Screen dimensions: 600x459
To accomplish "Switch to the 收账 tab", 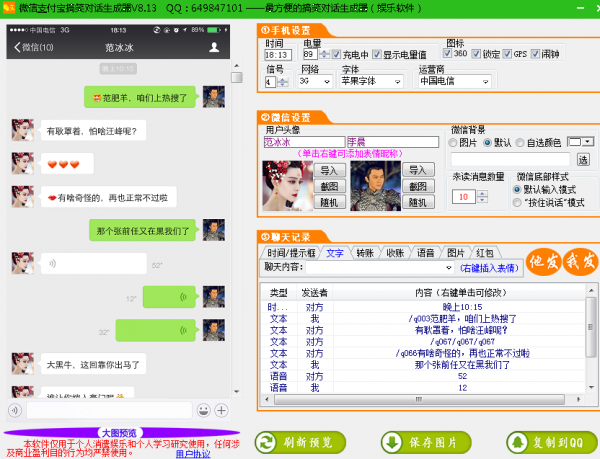I will coord(395,253).
